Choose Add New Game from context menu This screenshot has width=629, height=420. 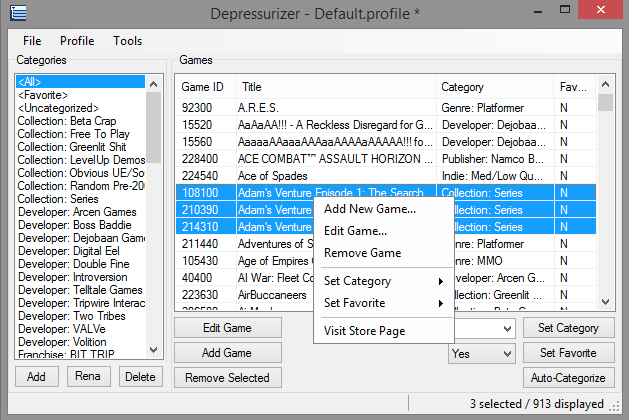coord(370,209)
